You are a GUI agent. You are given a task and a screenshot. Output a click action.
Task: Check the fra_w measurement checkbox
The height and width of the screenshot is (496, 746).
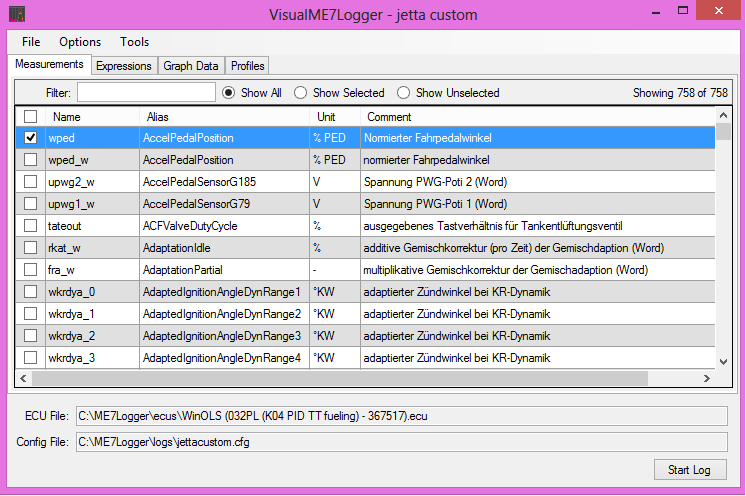30,270
